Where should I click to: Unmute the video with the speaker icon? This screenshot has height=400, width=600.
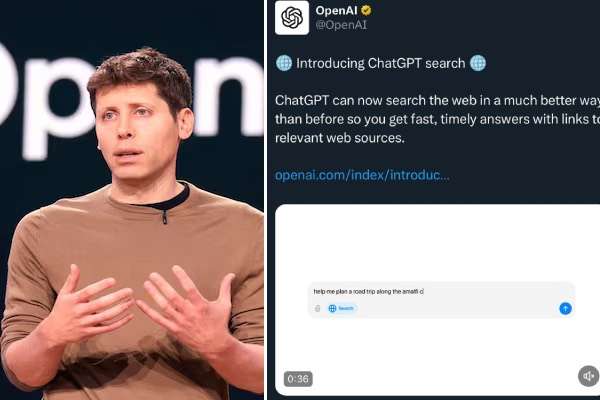click(588, 376)
